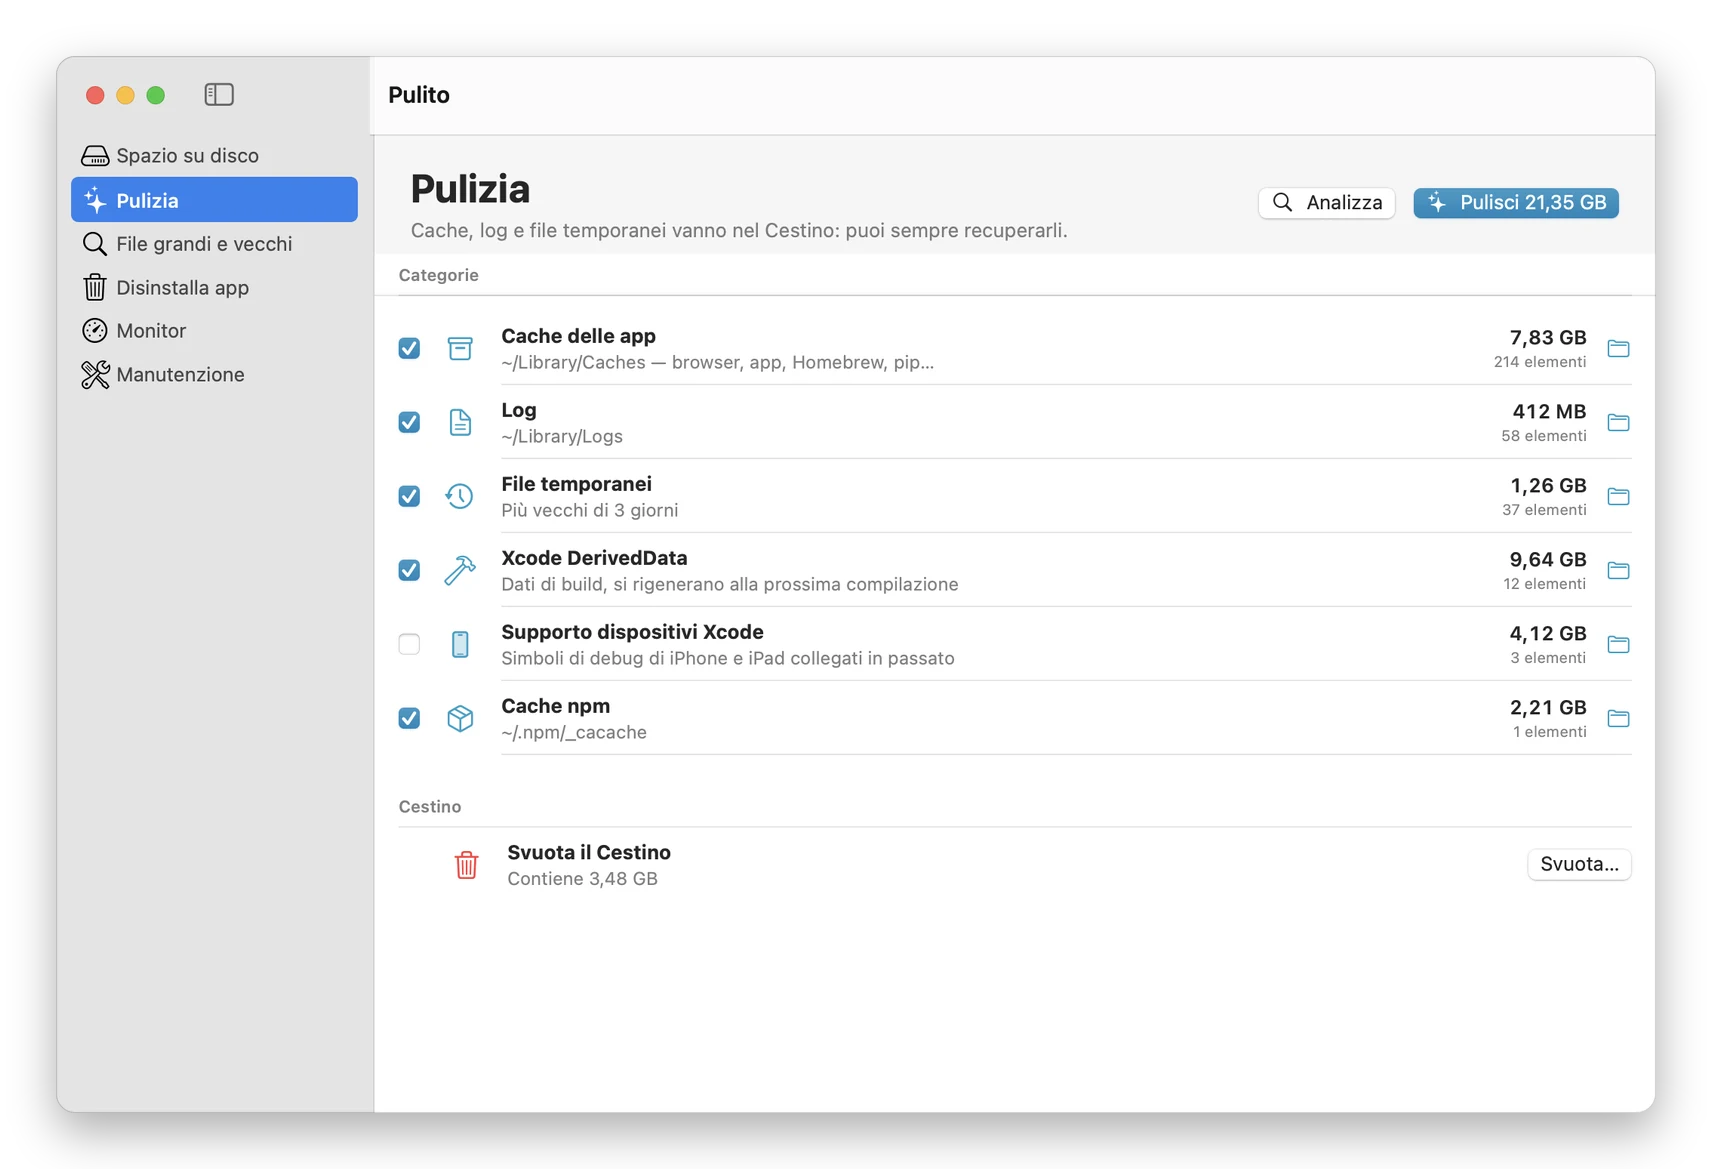
Task: Switch to Monitor section
Action: (214, 330)
